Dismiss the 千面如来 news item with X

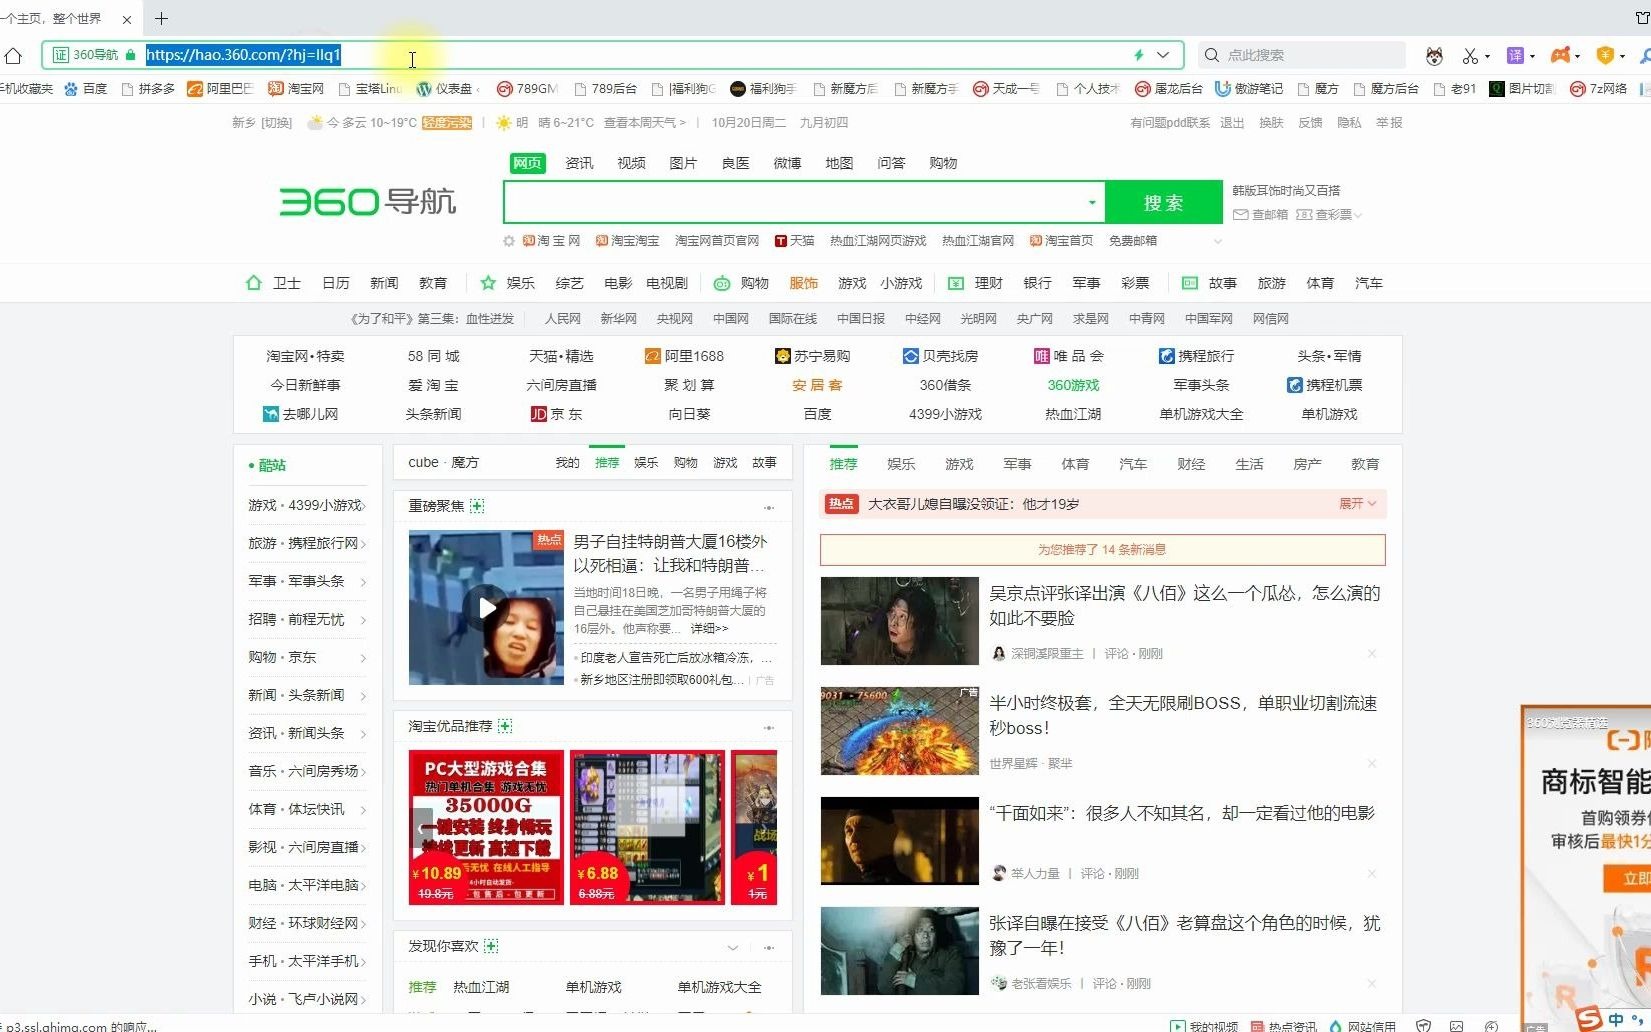pyautogui.click(x=1372, y=874)
